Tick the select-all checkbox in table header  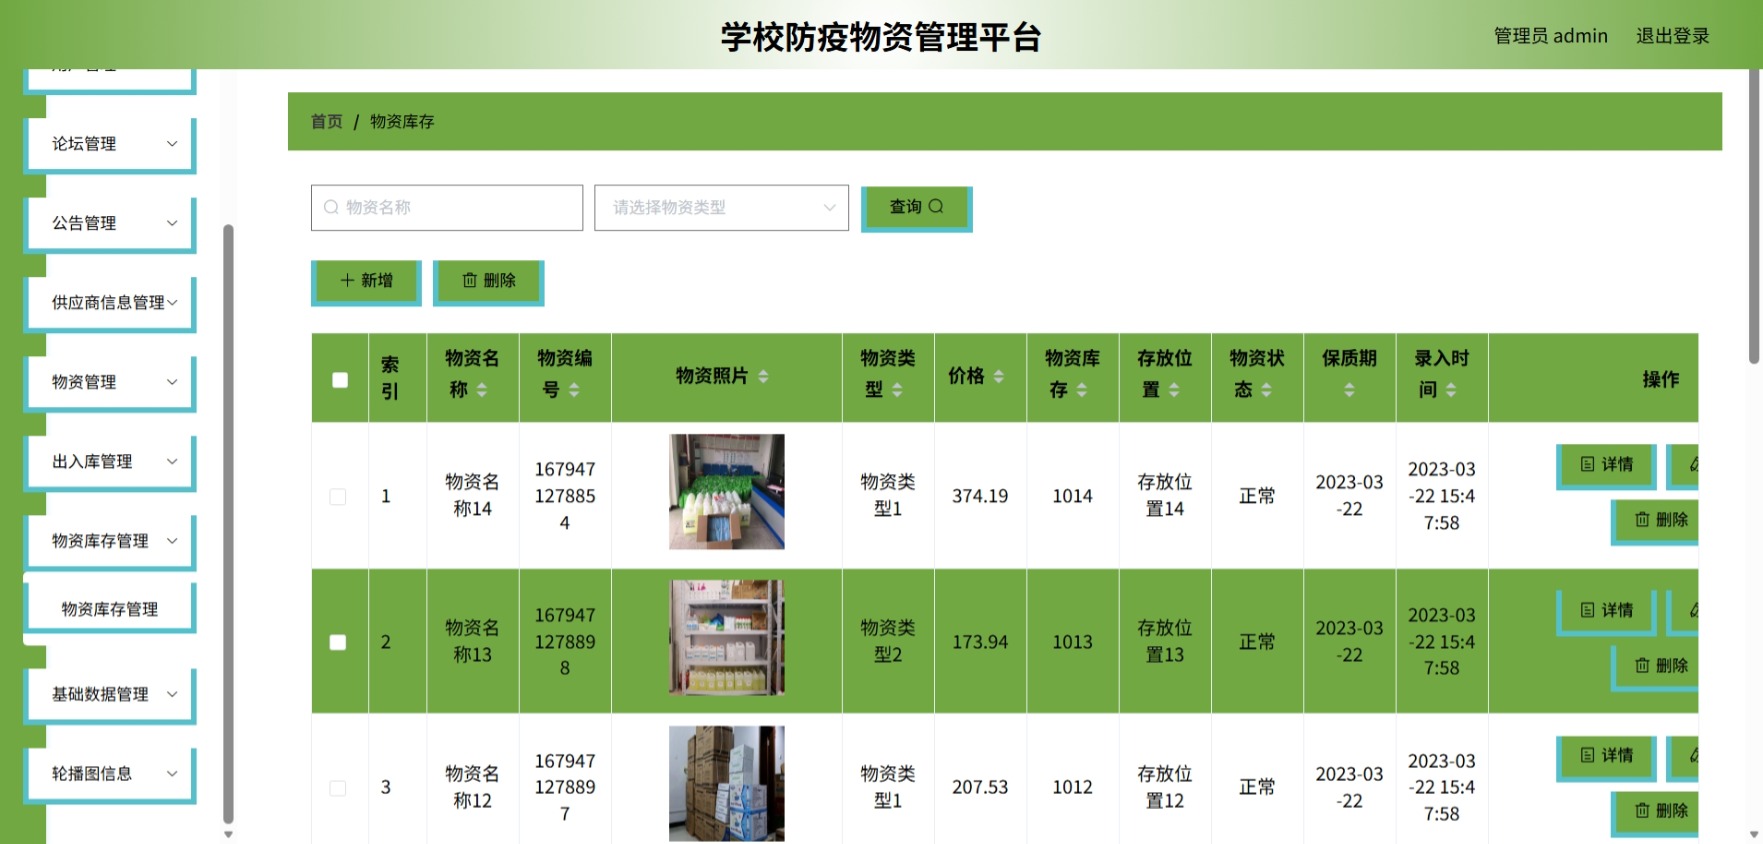point(340,380)
